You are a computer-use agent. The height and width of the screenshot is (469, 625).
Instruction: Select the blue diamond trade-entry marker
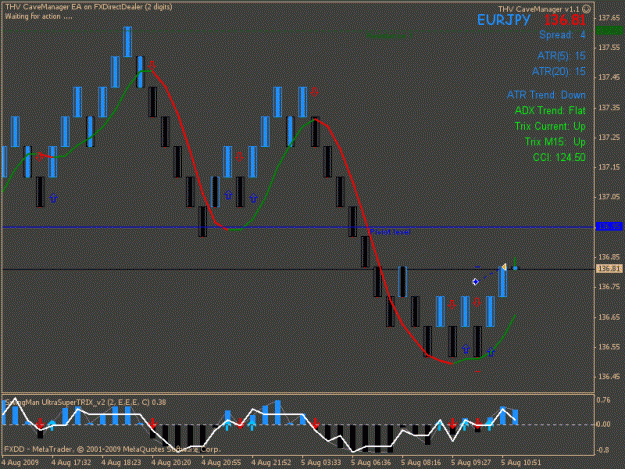(x=475, y=282)
